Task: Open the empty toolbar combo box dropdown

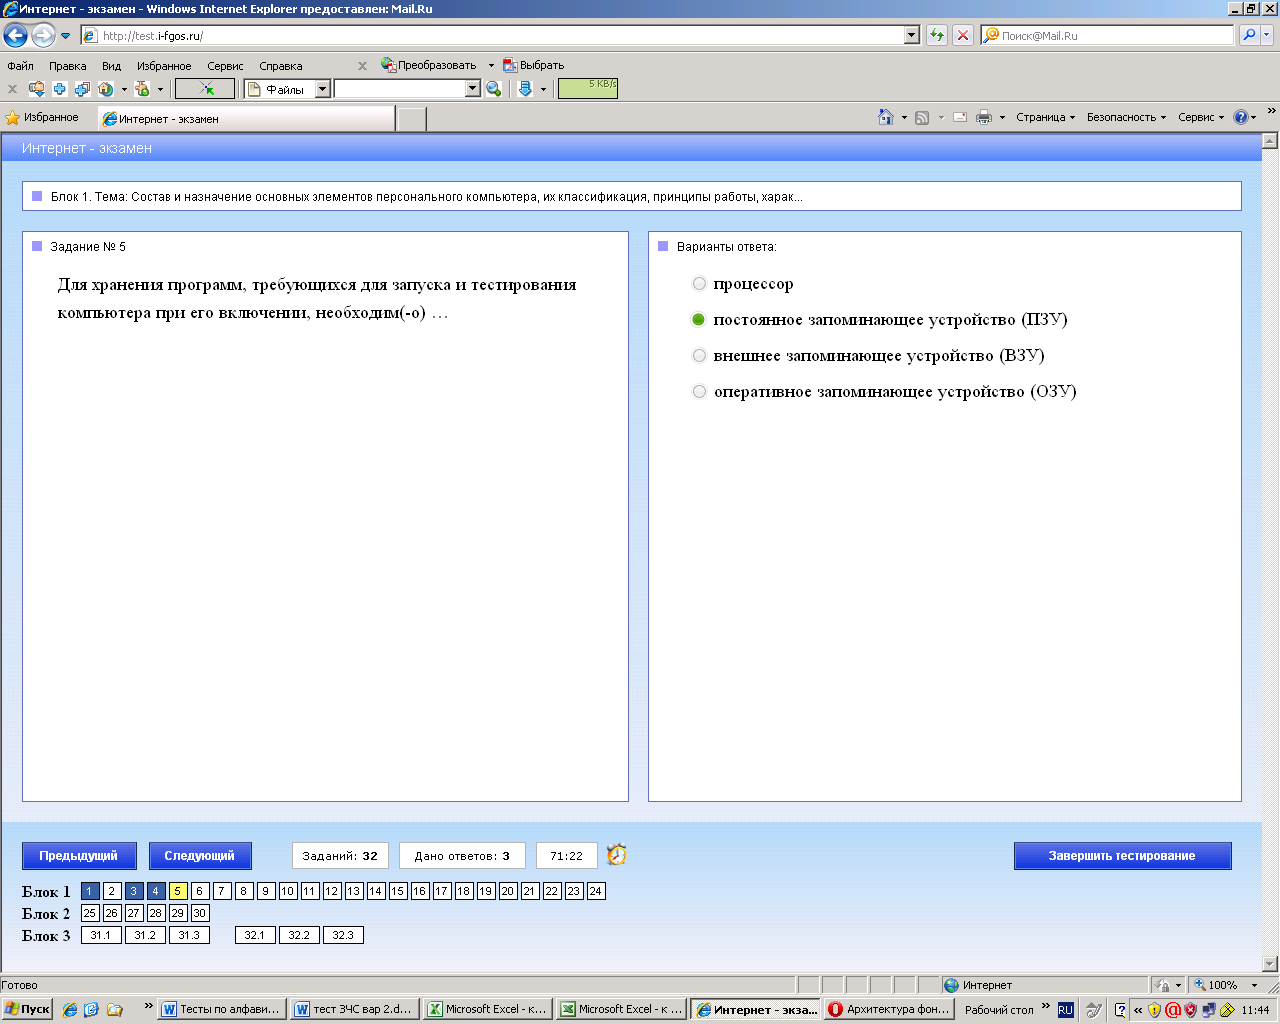Action: click(x=473, y=89)
